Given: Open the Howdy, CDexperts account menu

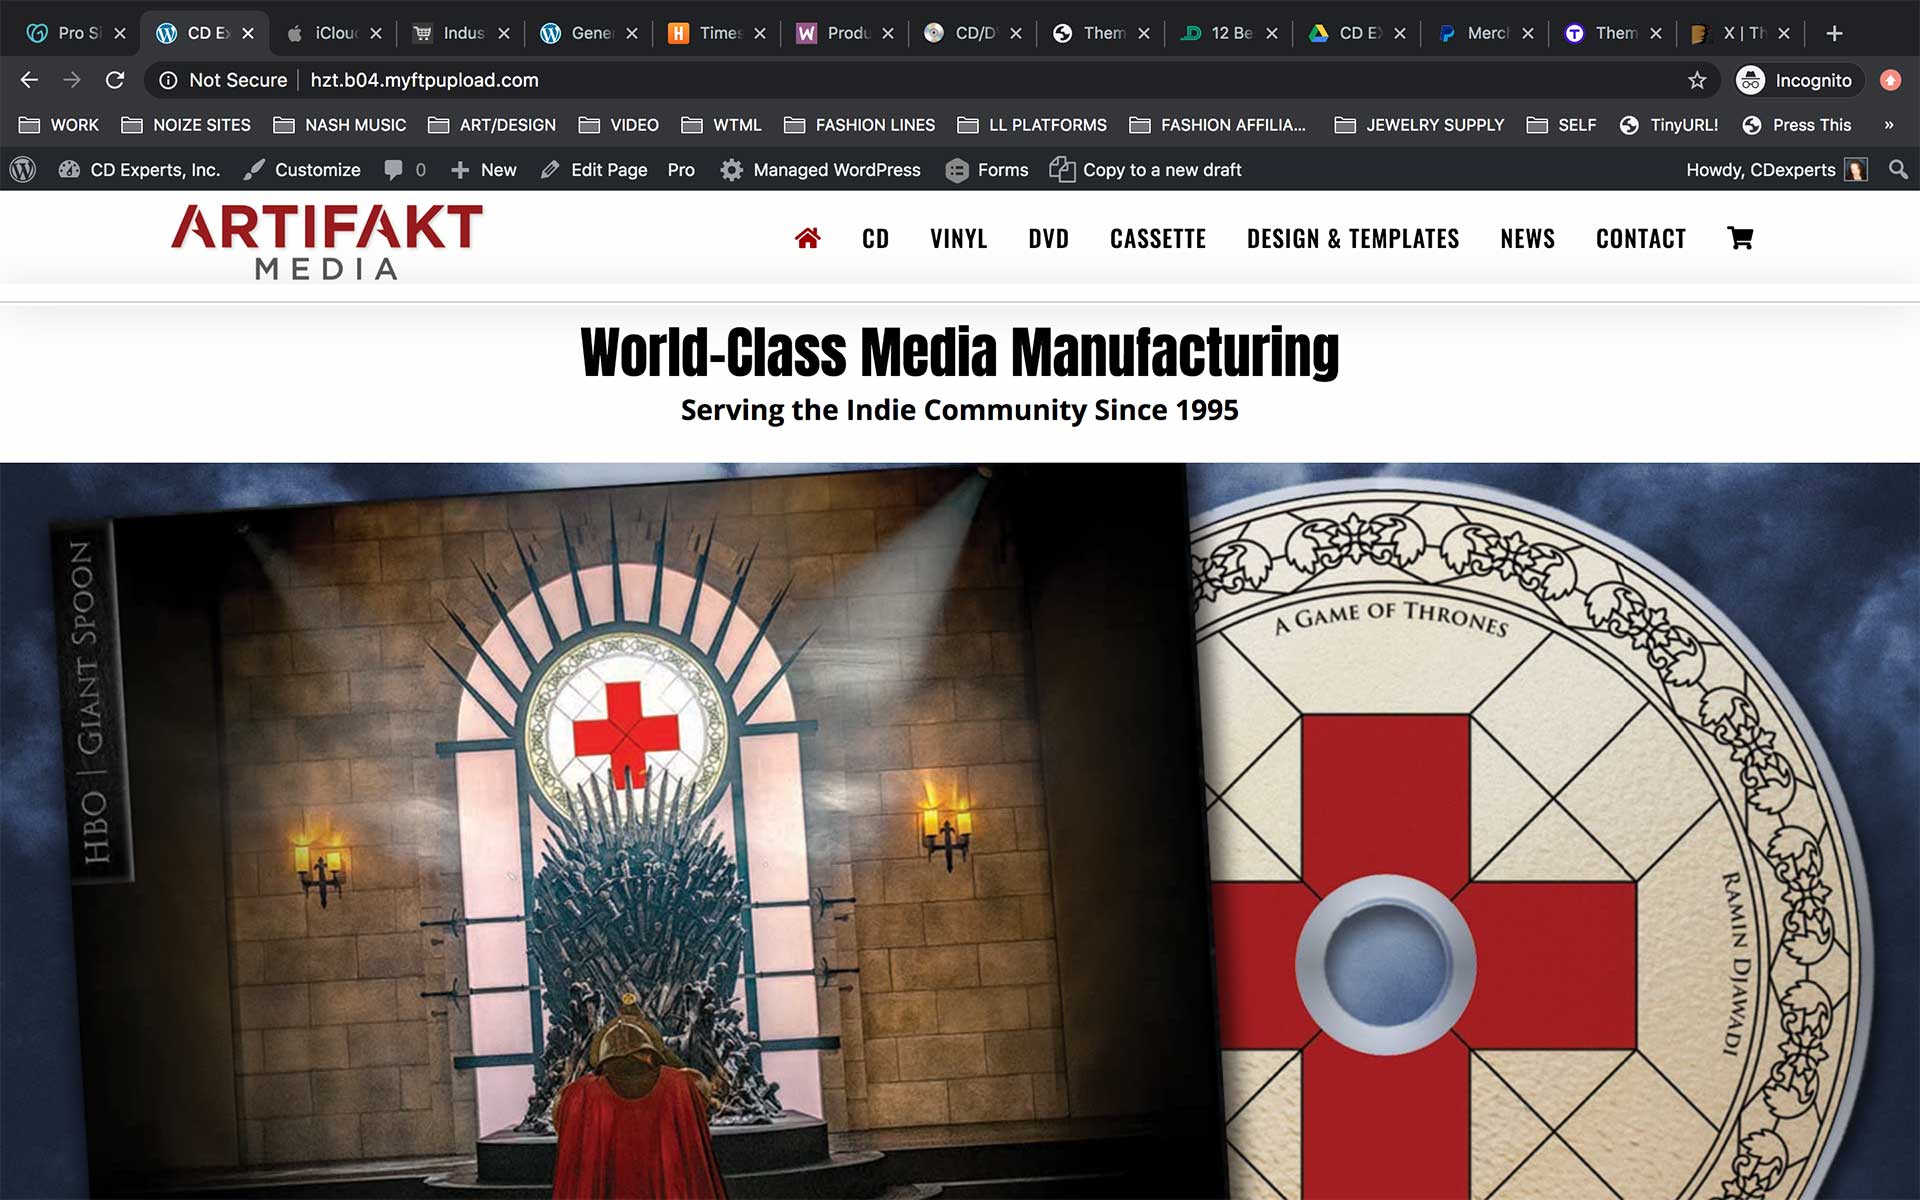Looking at the screenshot, I should pos(1776,170).
